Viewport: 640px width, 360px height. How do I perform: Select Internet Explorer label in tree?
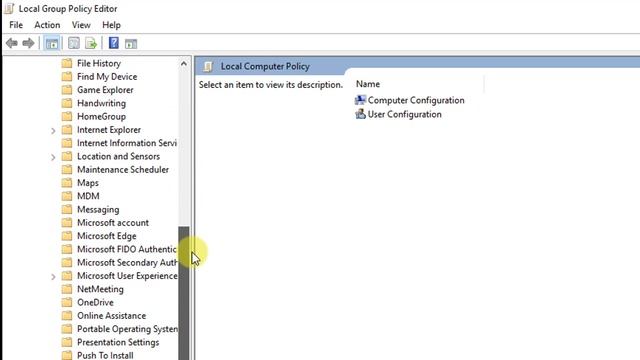click(x=109, y=130)
